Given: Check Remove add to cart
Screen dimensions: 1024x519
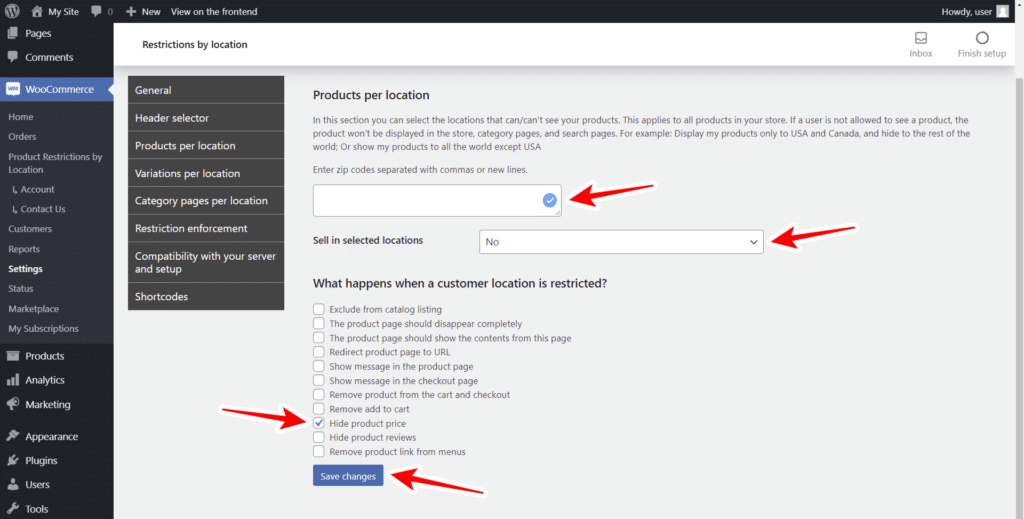Looking at the screenshot, I should point(319,409).
